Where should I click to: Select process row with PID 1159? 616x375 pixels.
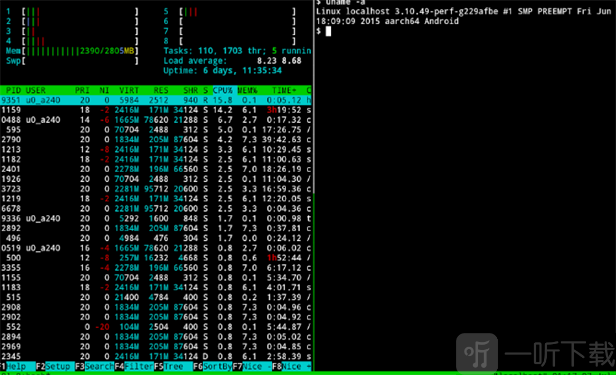(x=156, y=110)
